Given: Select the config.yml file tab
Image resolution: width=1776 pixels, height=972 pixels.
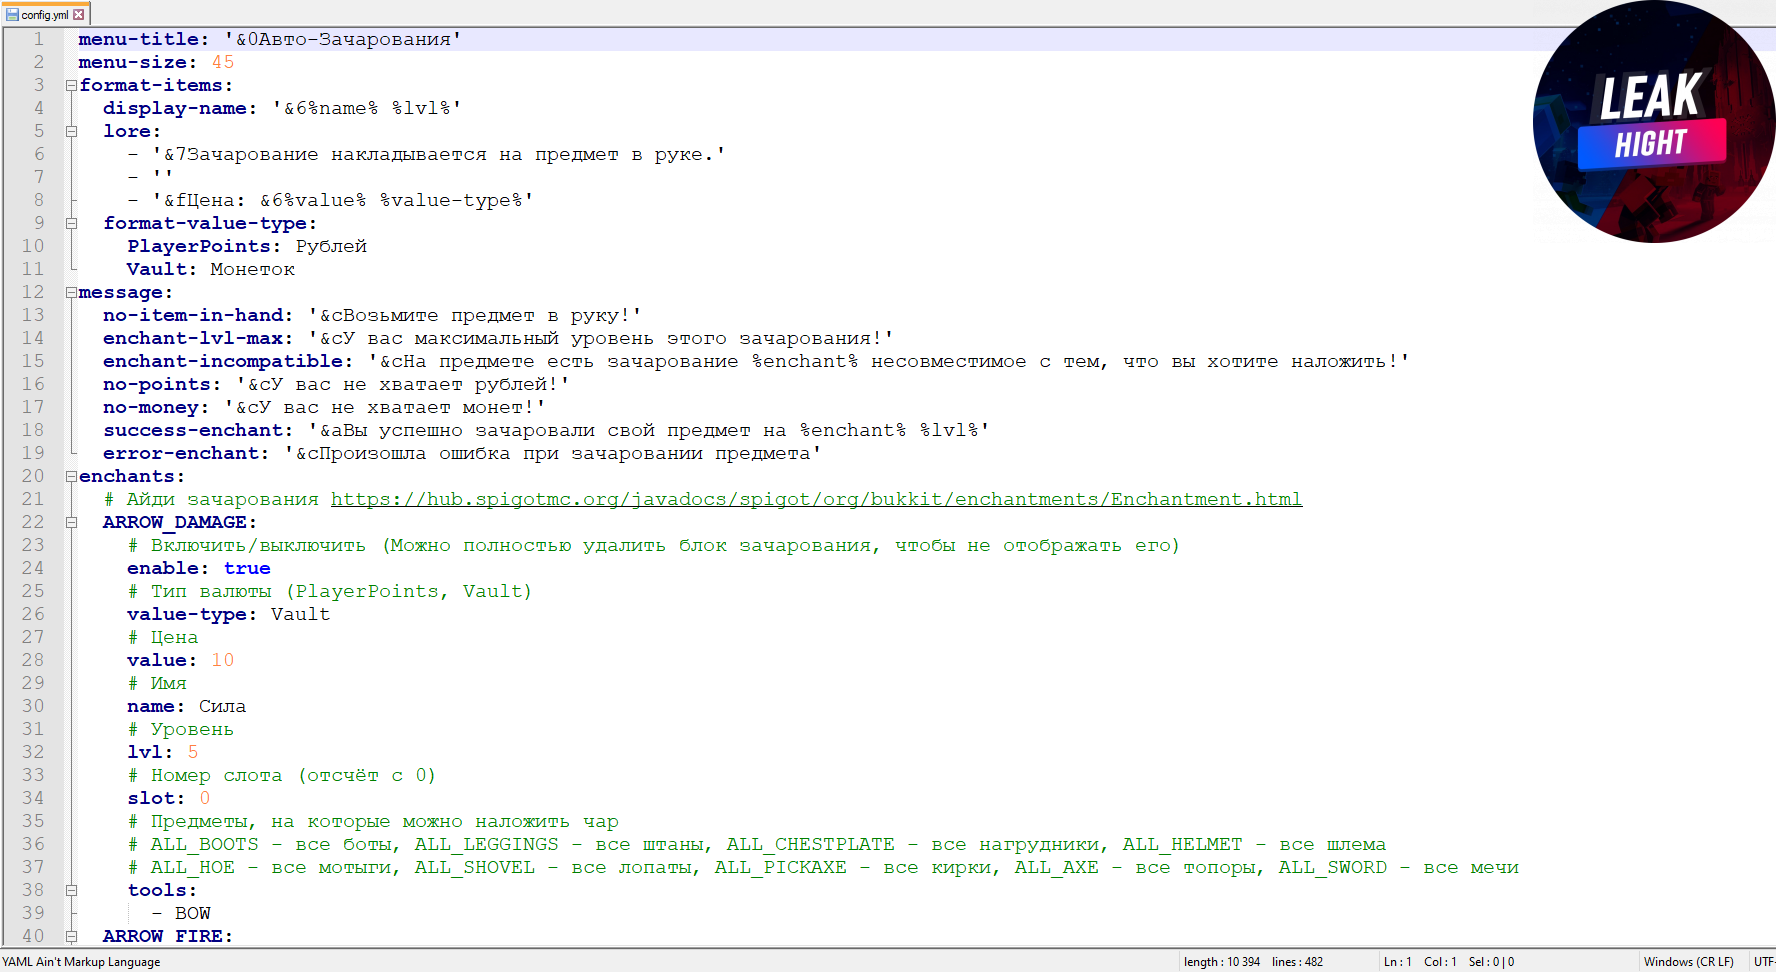Looking at the screenshot, I should pos(45,14).
